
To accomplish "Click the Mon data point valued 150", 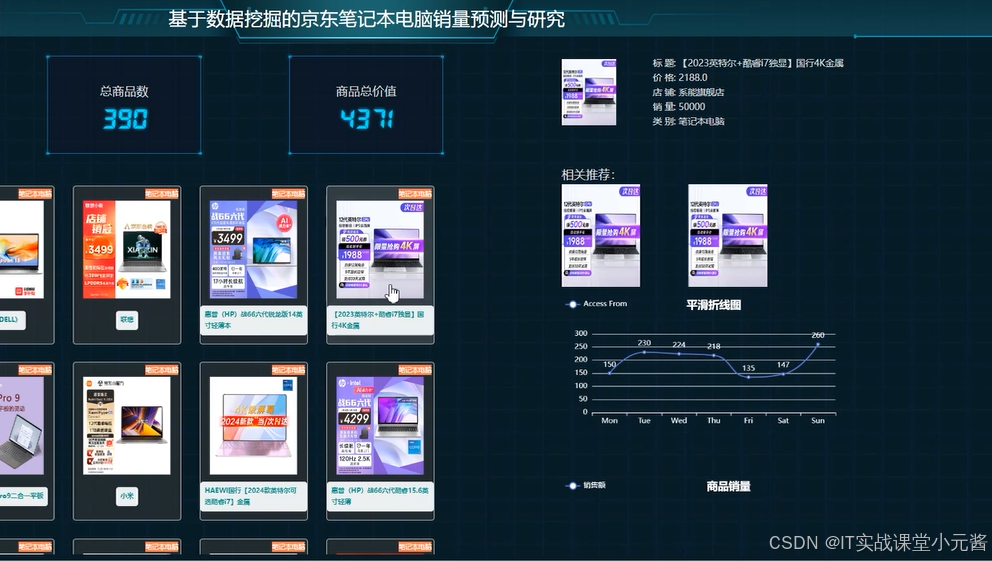I will (x=609, y=373).
